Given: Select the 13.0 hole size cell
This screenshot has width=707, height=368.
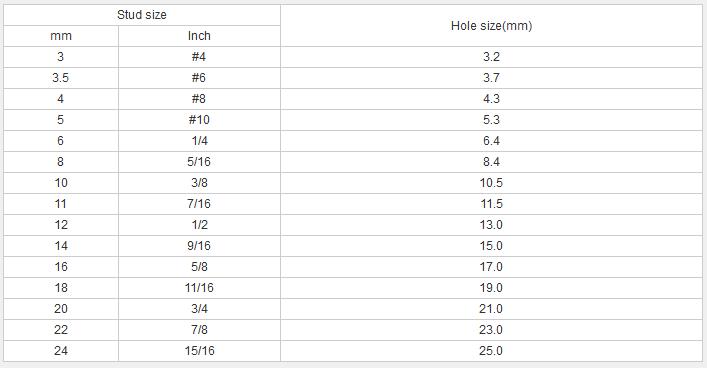Looking at the screenshot, I should pyautogui.click(x=491, y=225).
